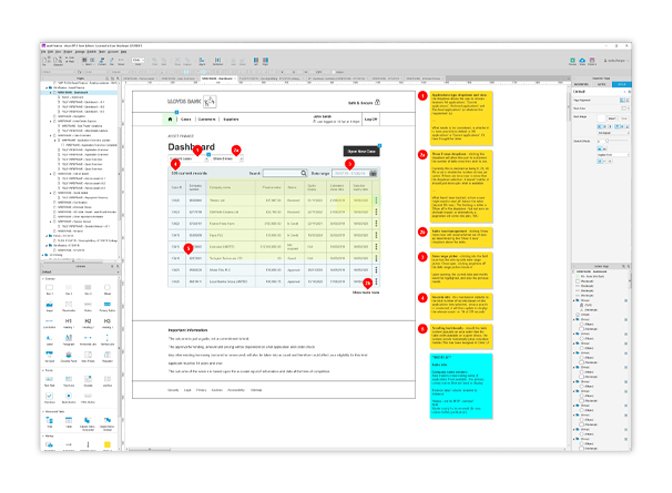Select the yellow Sticky note widget
The width and height of the screenshot is (672, 493).
click(107, 445)
